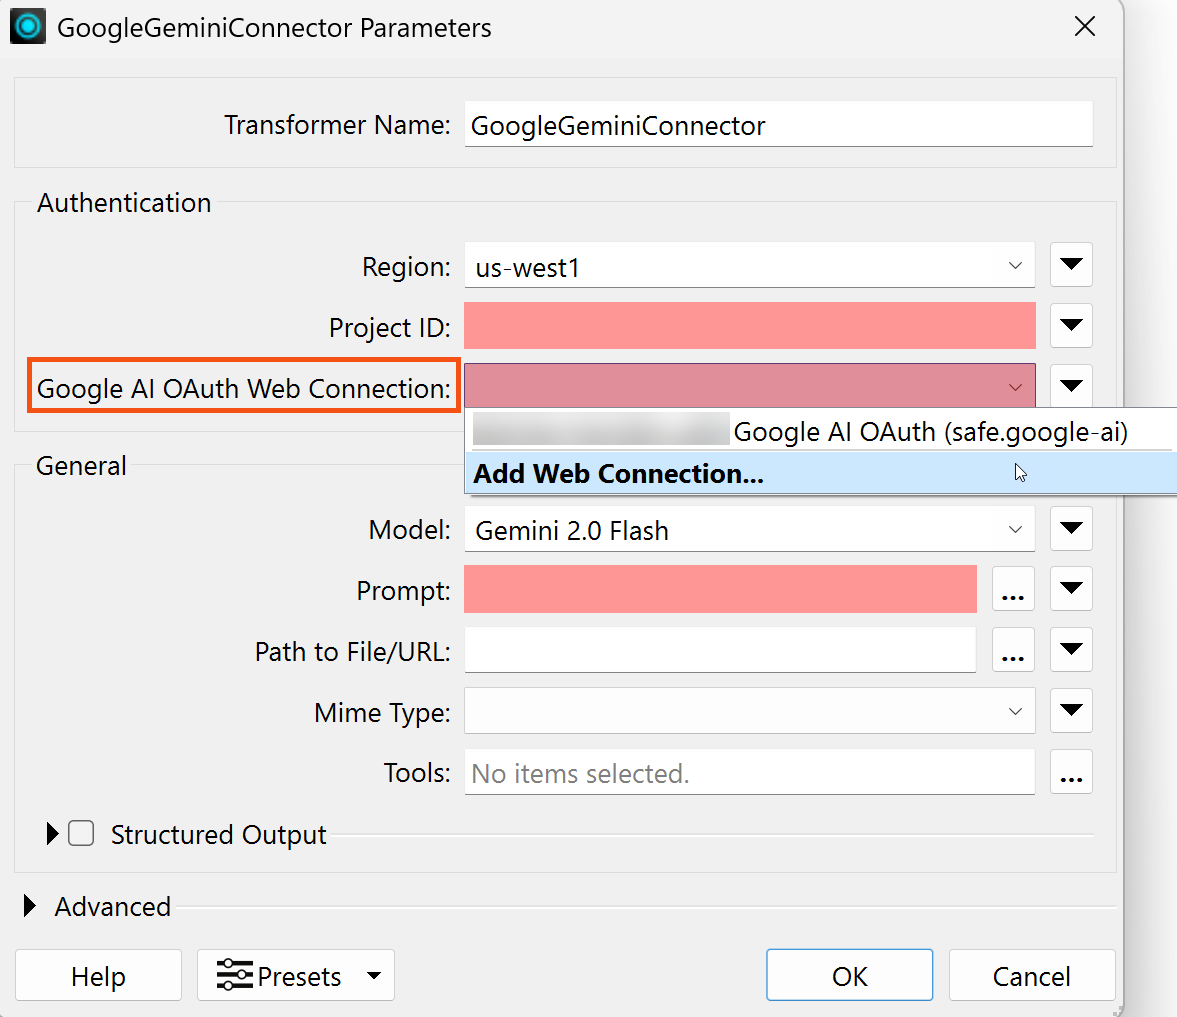The height and width of the screenshot is (1017, 1177).
Task: Open the Region dropdown showing us-west1
Action: [x=749, y=265]
